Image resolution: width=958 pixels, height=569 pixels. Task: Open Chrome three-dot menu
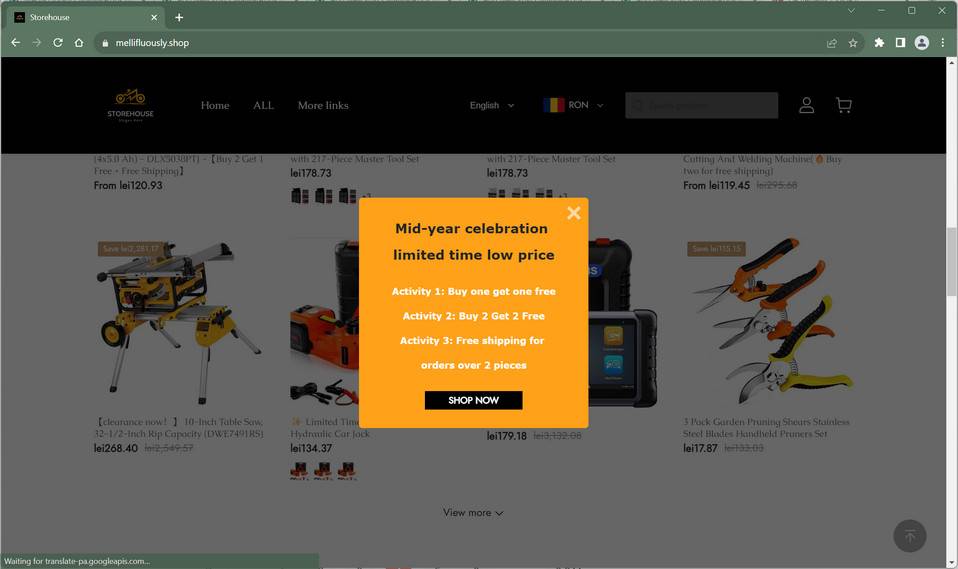pyautogui.click(x=943, y=43)
